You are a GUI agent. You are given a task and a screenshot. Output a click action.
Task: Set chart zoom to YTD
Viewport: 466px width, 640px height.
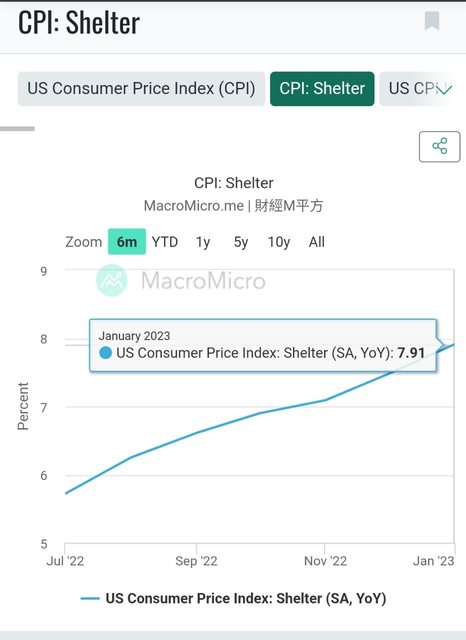tap(165, 242)
